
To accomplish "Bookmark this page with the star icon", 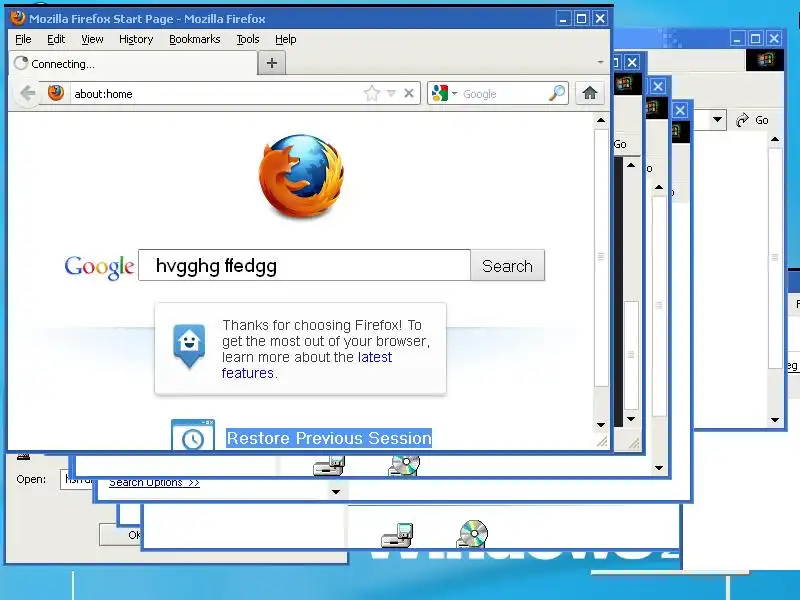I will point(372,93).
